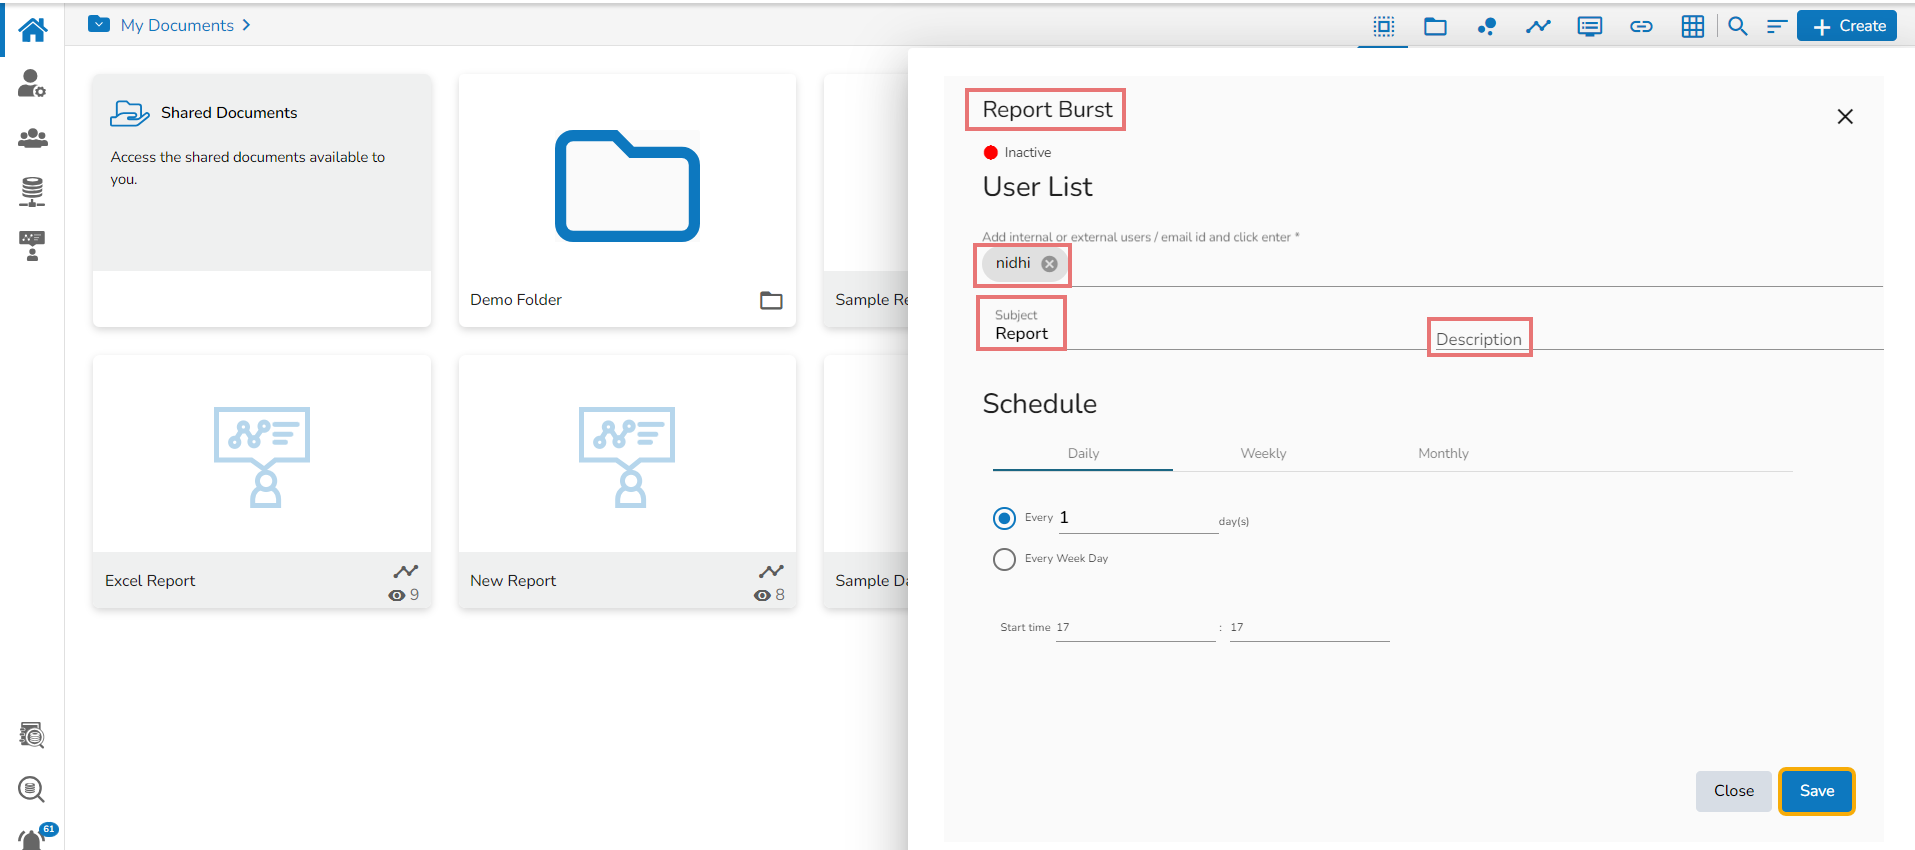Click the Close button in the Report Burst panel
Screen dimensions: 1915x850
coord(1733,791)
